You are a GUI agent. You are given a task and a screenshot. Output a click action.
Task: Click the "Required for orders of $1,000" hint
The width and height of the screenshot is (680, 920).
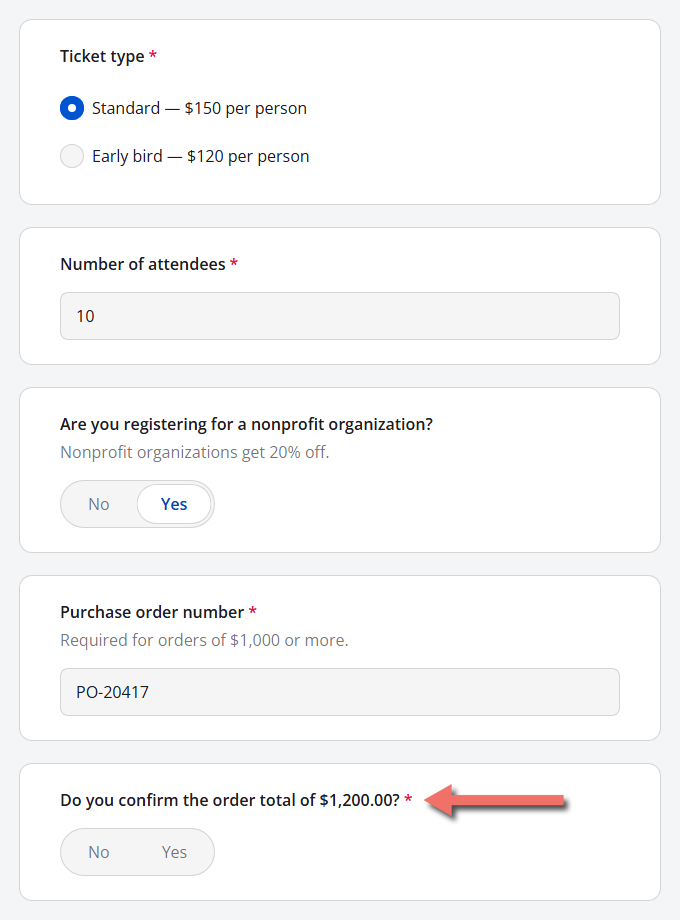pos(204,640)
